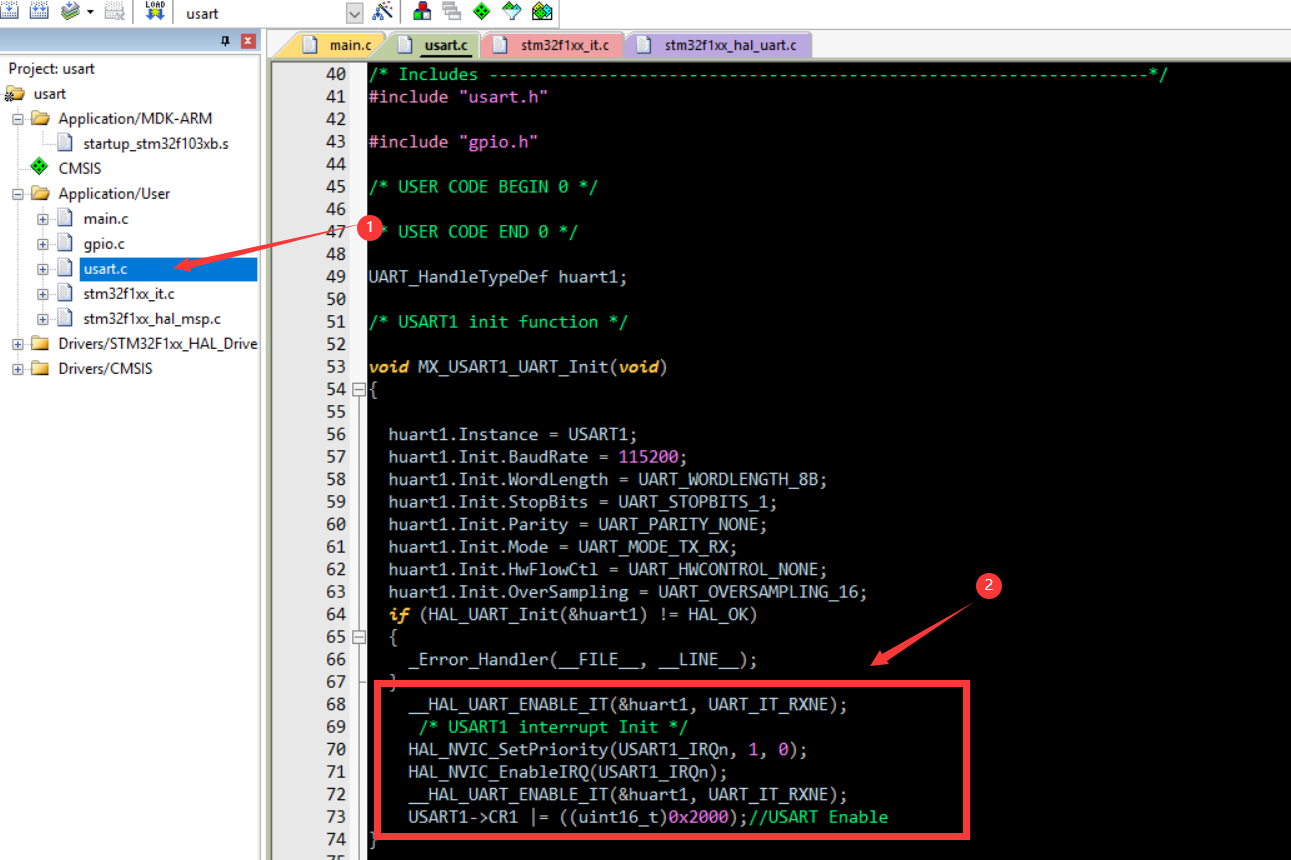Expand the main.c tree node
Viewport: 1291px width, 860px height.
pyautogui.click(x=42, y=218)
